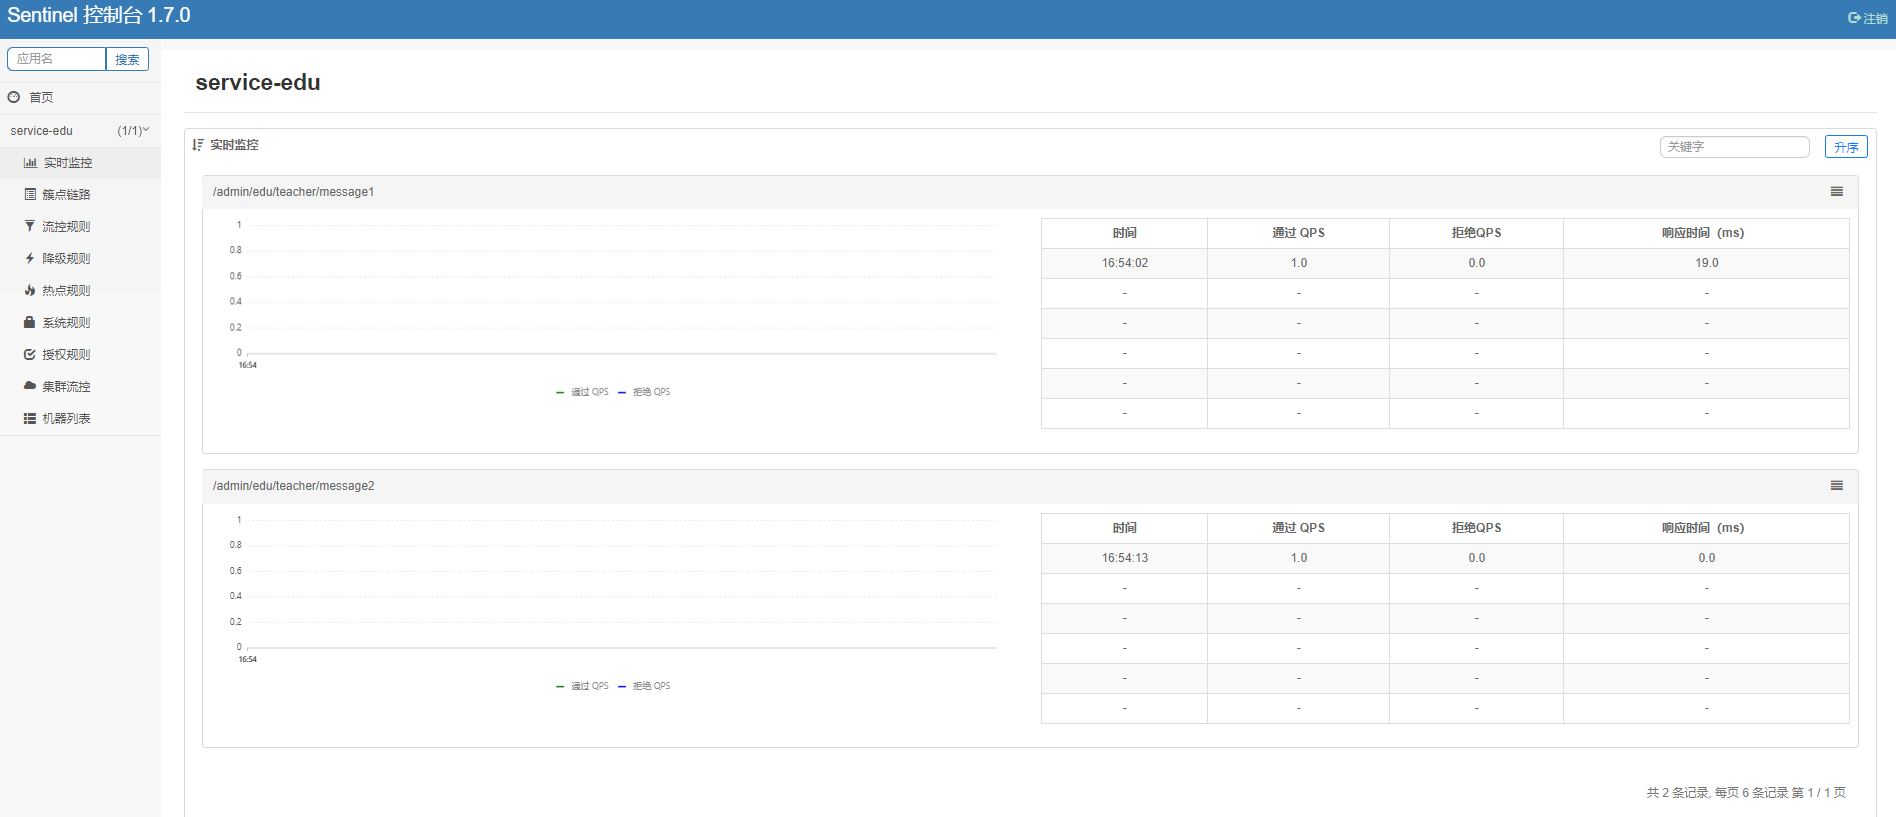1896x817 pixels.
Task: Click the service-edu page heading
Action: click(258, 82)
